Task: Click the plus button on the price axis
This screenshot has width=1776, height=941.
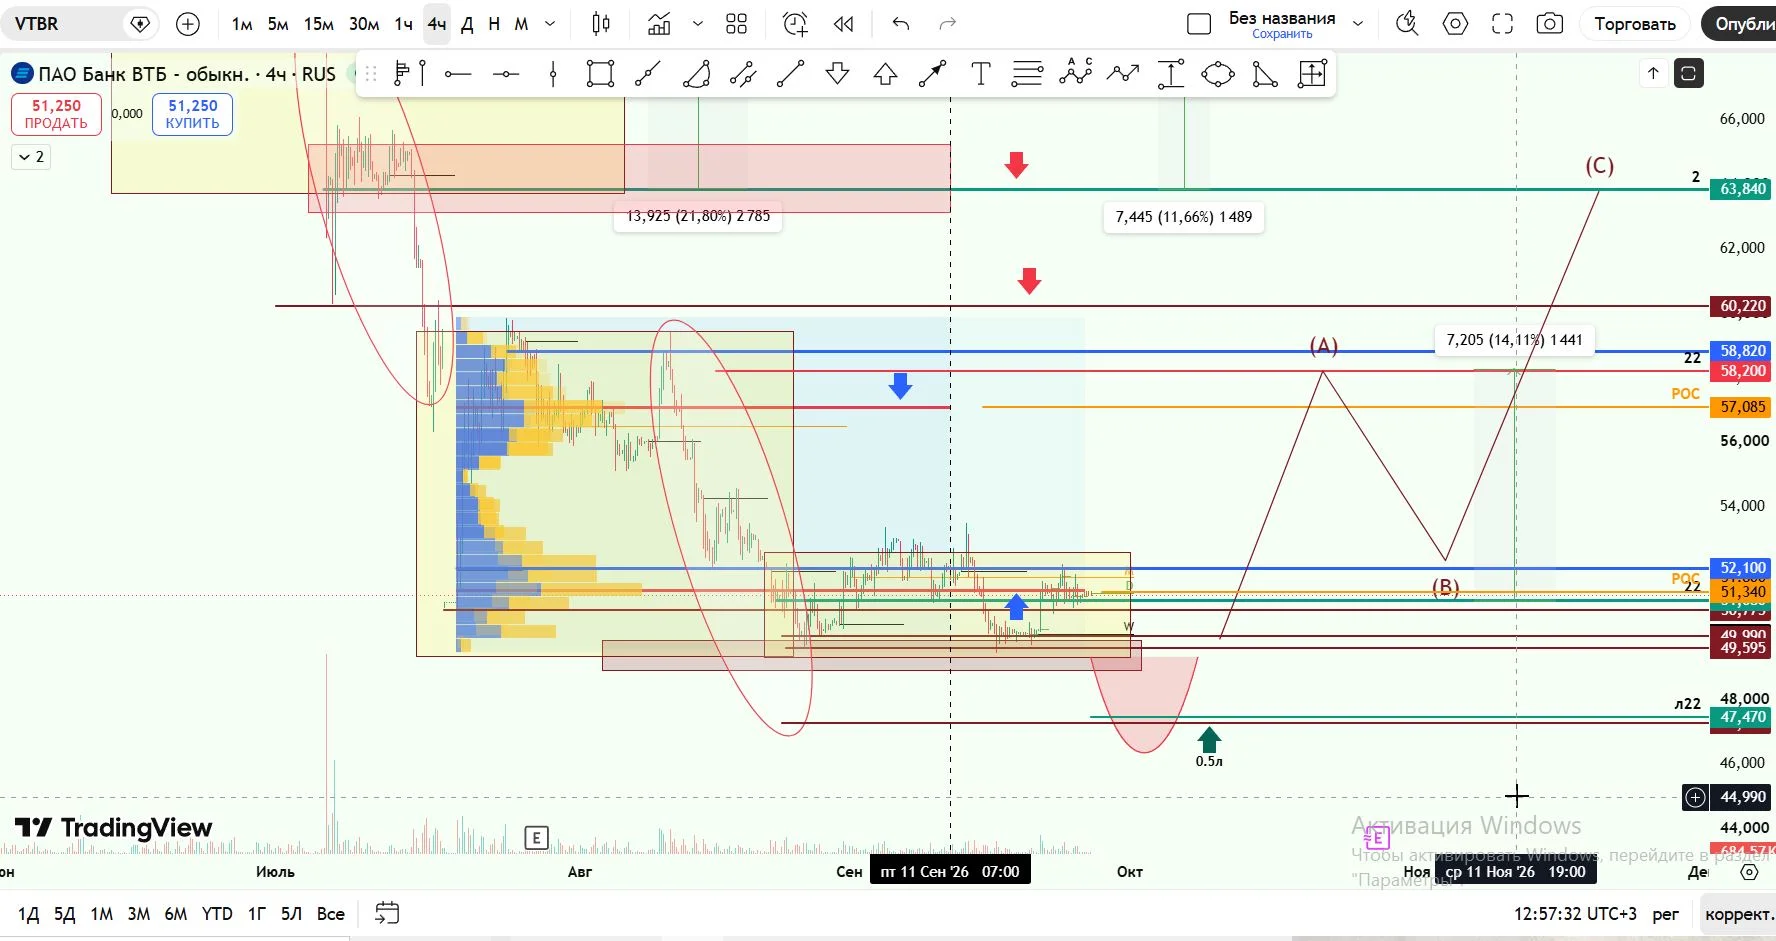Action: (1696, 797)
